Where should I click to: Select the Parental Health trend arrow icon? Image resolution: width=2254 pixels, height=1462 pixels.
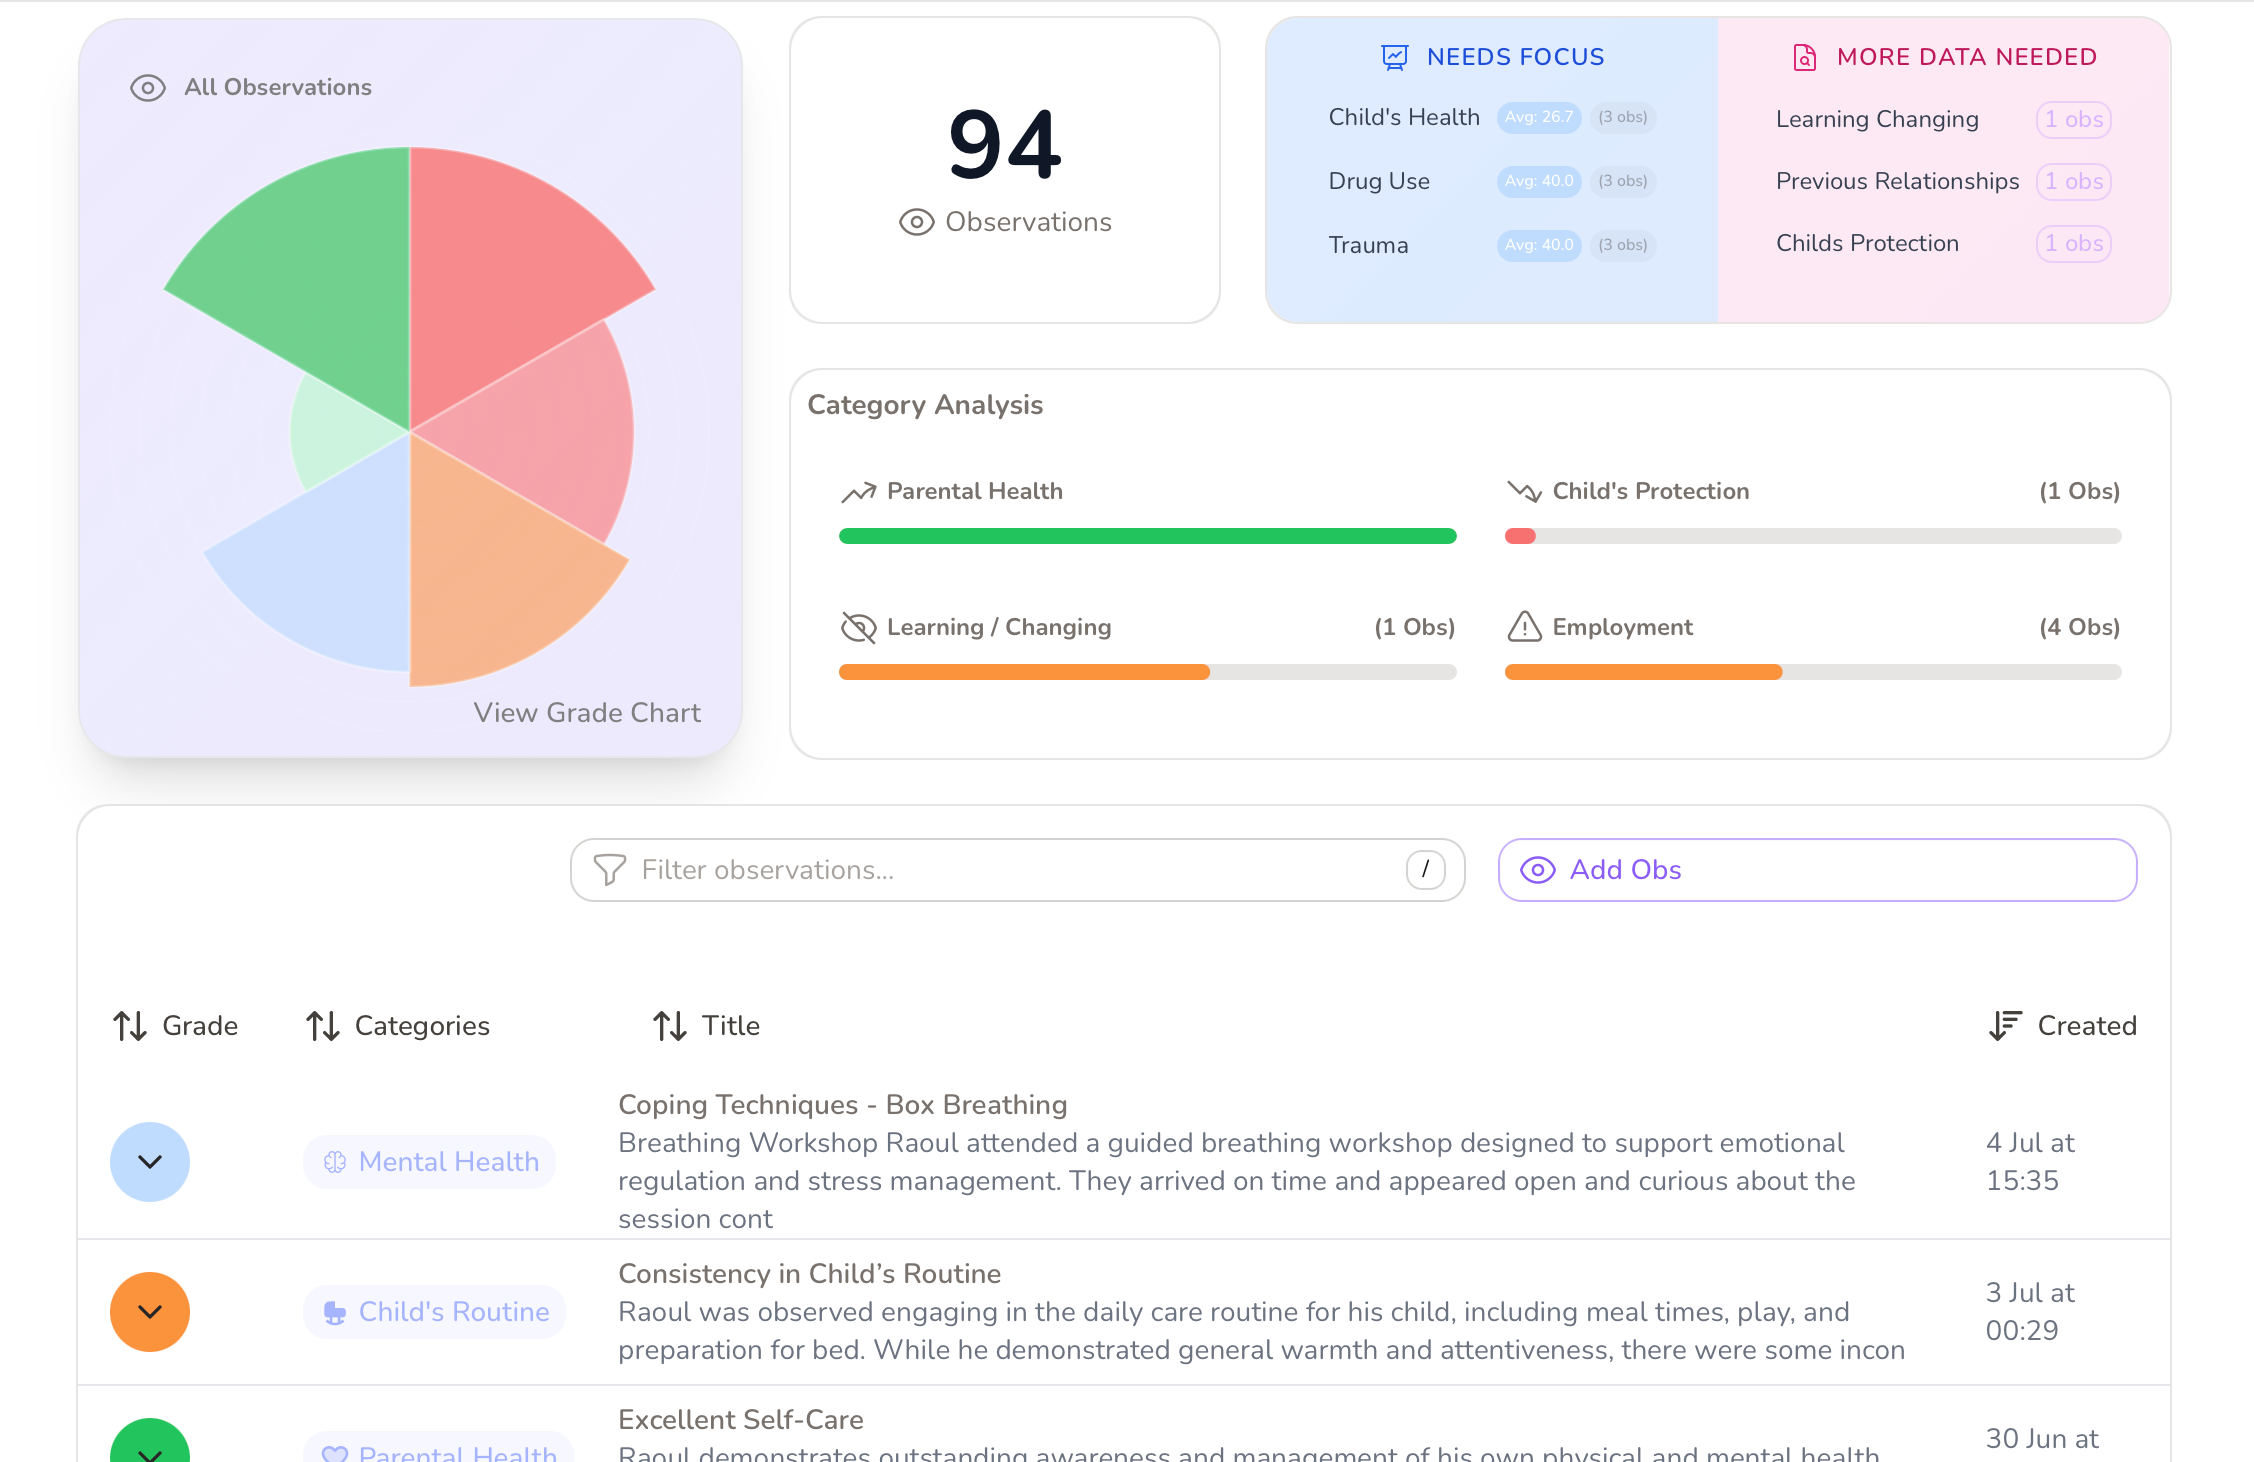click(x=857, y=492)
